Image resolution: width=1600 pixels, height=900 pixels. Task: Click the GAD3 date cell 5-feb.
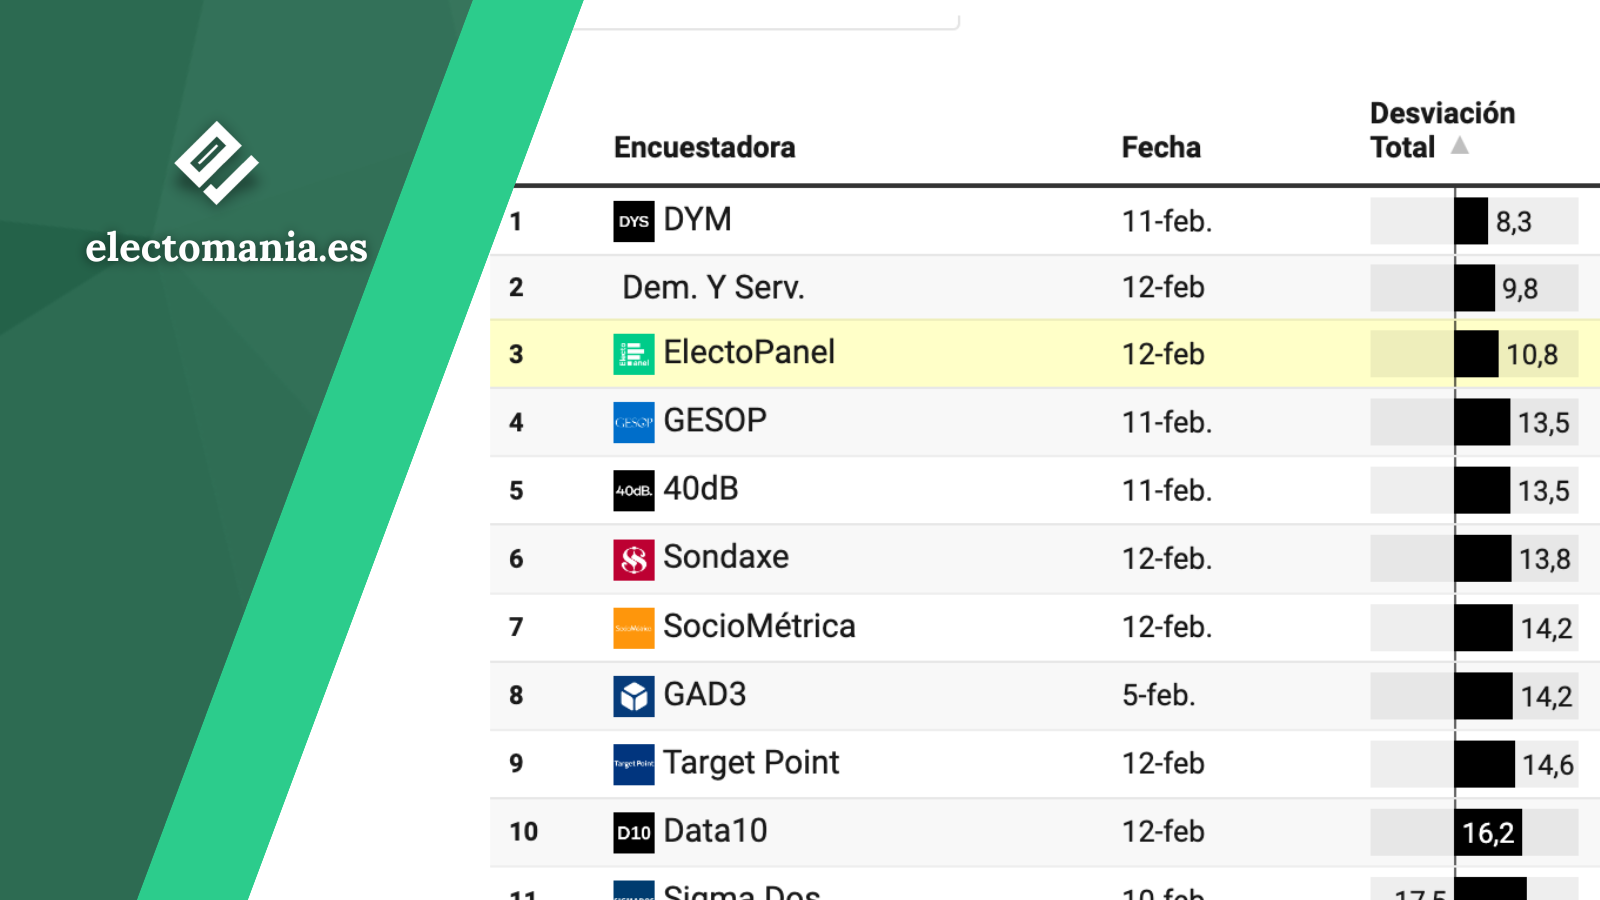point(1158,695)
